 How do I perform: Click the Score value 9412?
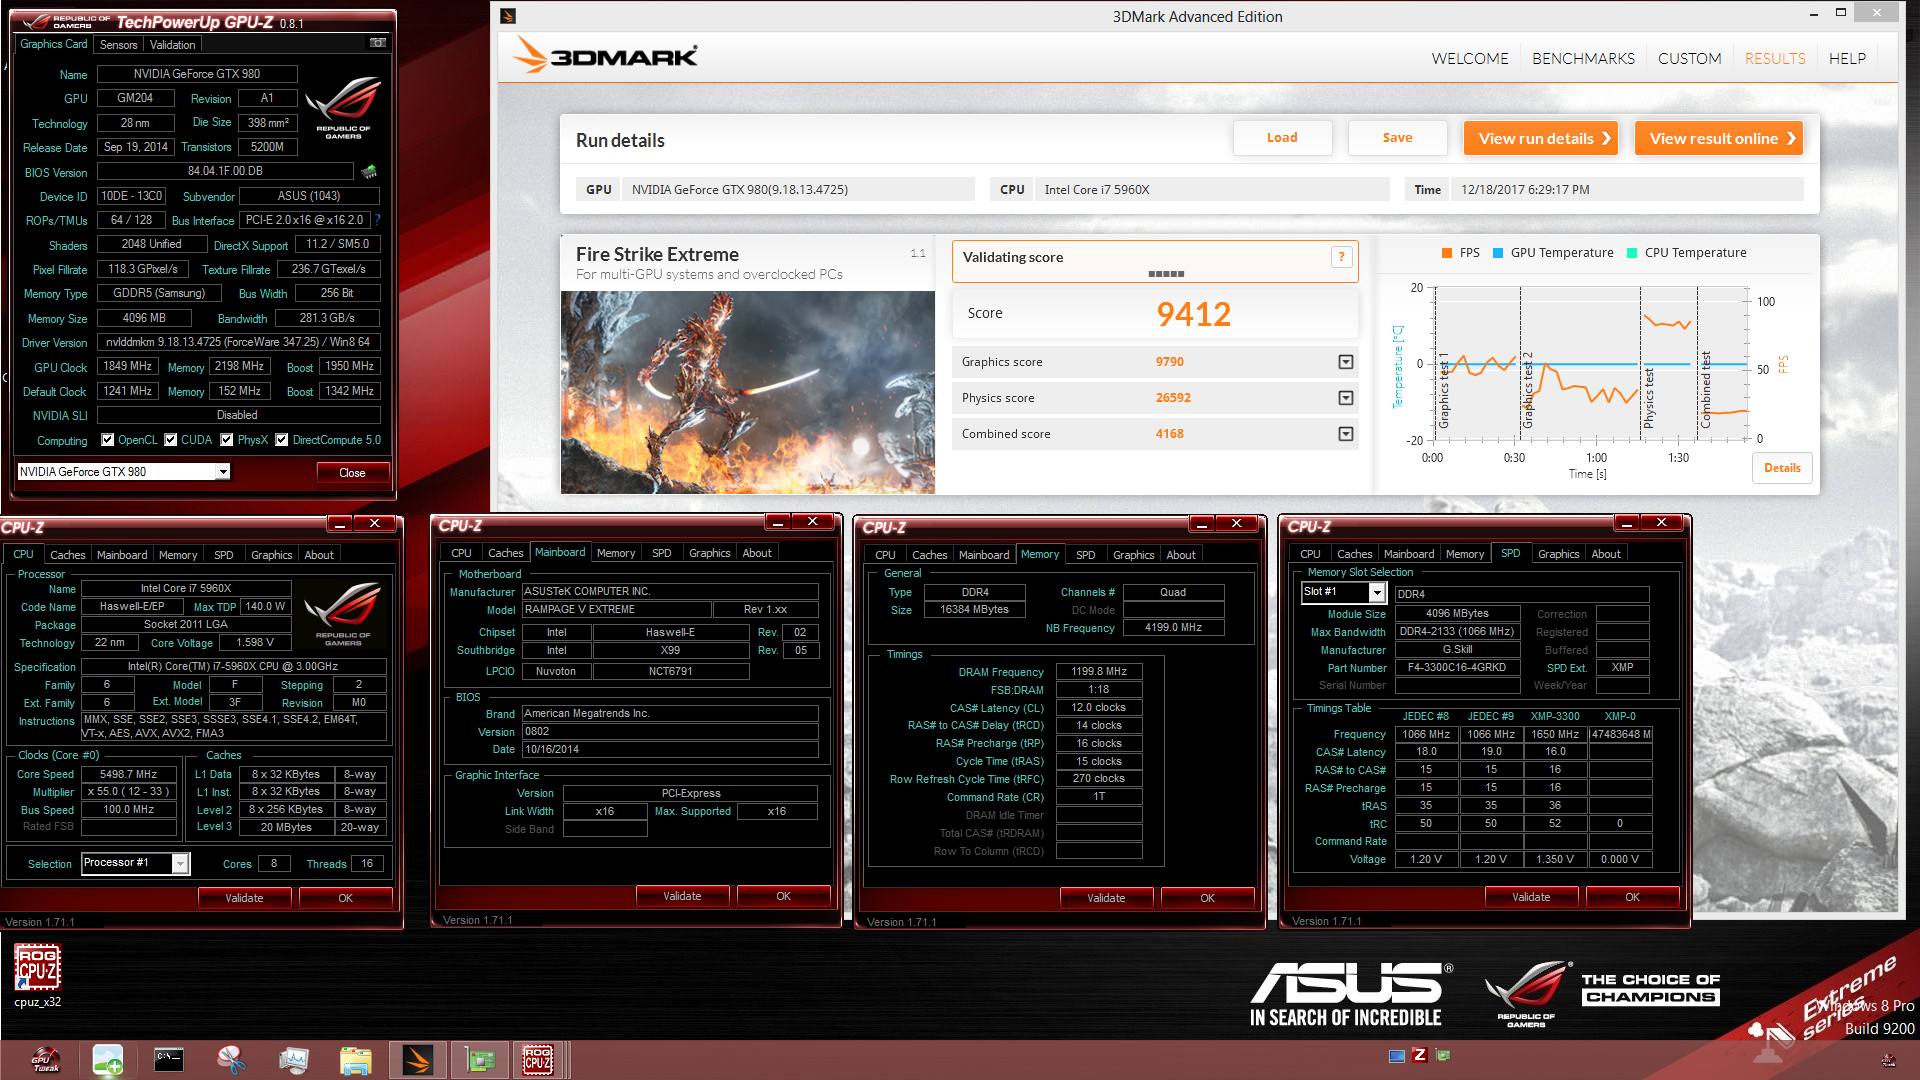1193,314
